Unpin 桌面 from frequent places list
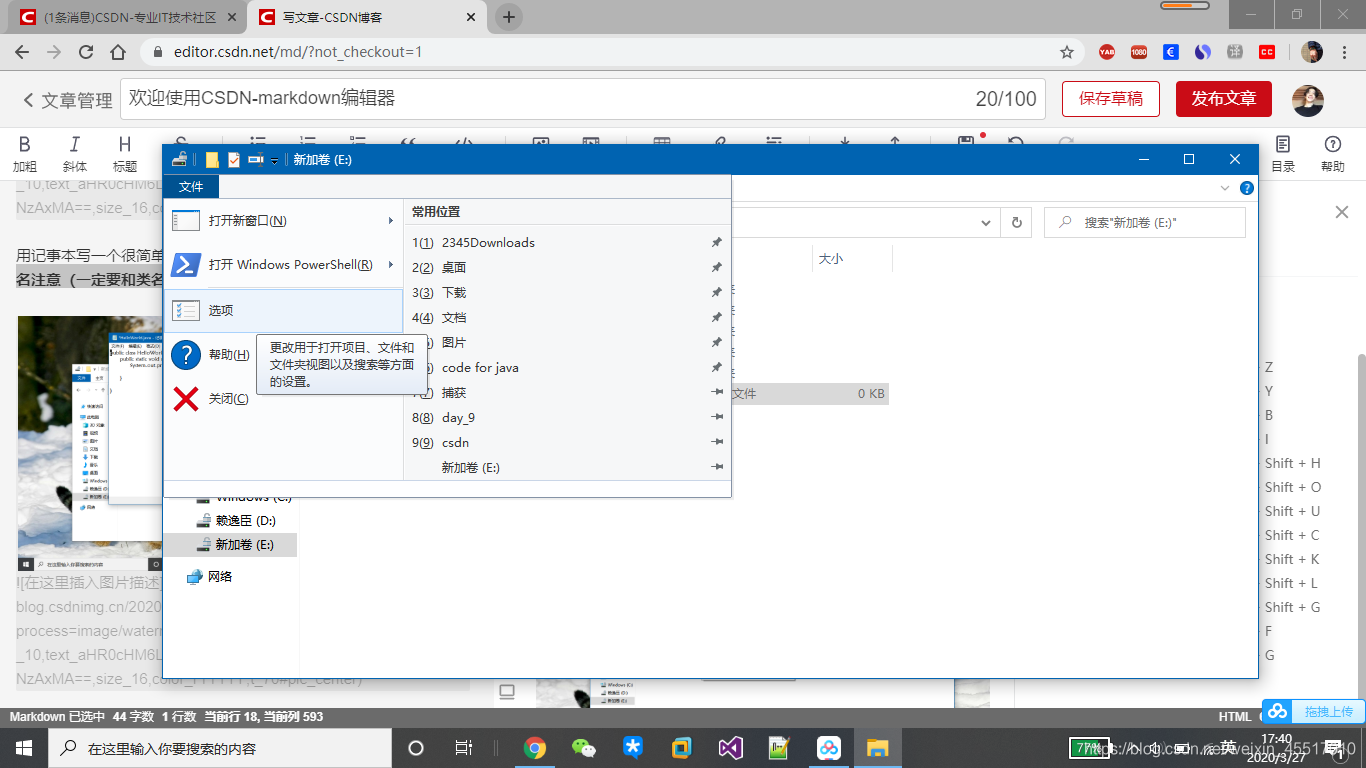The image size is (1366, 768). point(716,267)
